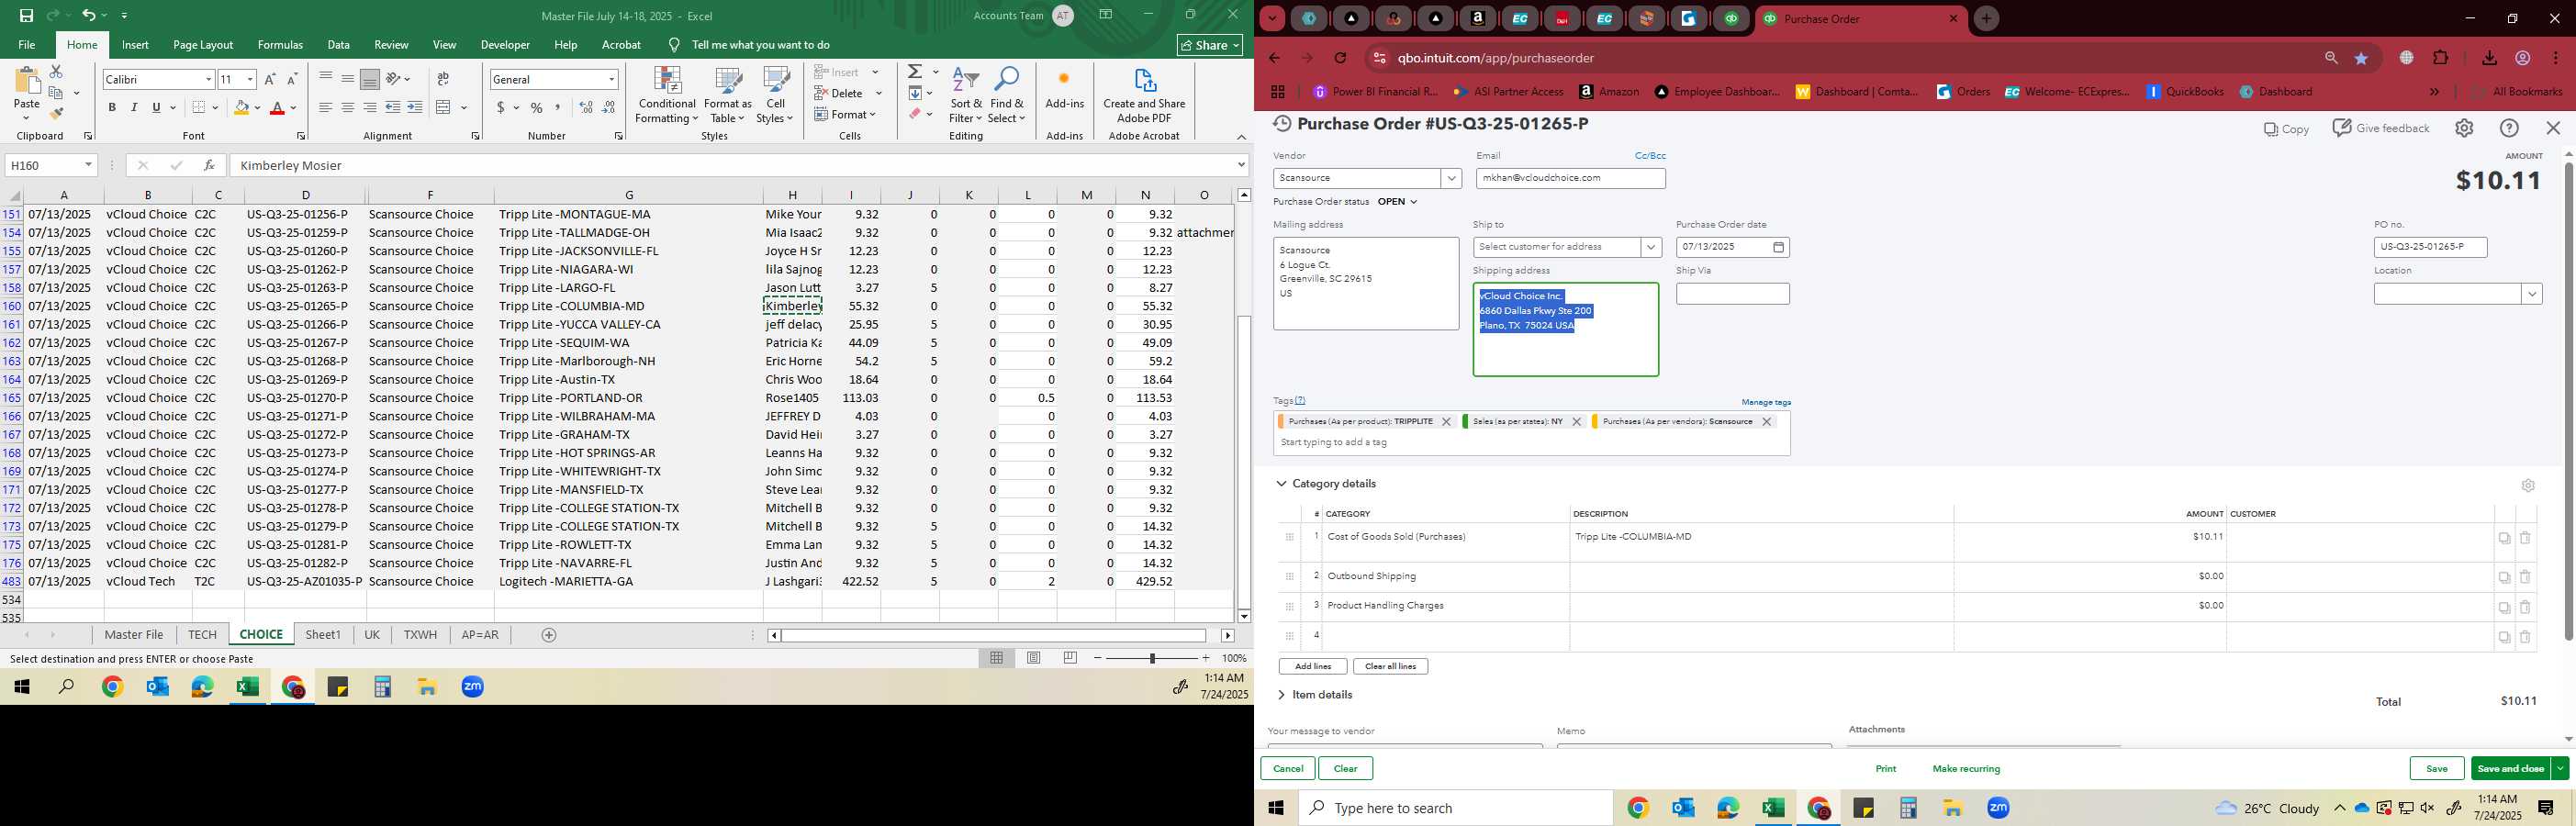Open the number format General dropdown

pyautogui.click(x=611, y=79)
